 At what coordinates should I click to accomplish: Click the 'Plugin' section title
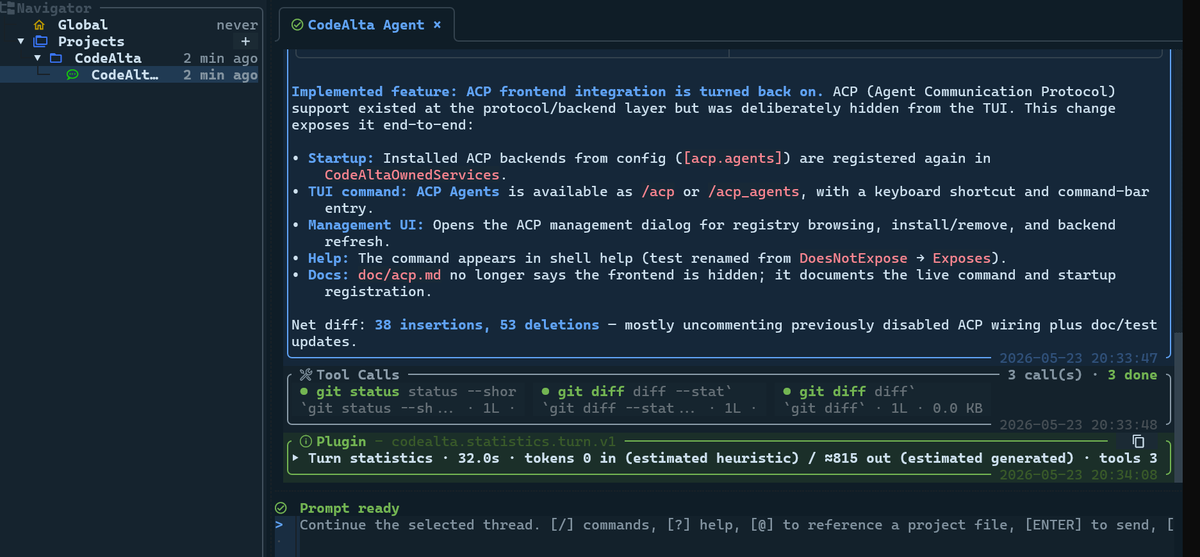coord(341,441)
